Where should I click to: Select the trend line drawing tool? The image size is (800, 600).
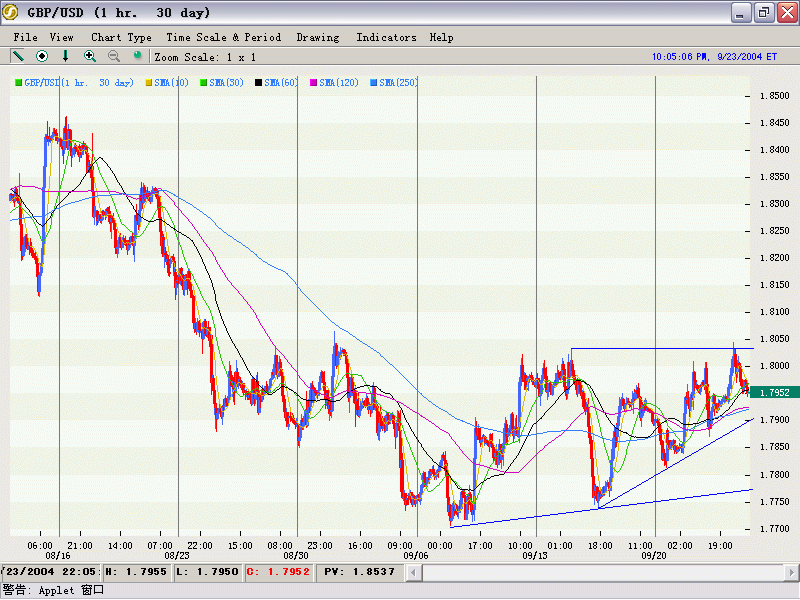[x=18, y=57]
